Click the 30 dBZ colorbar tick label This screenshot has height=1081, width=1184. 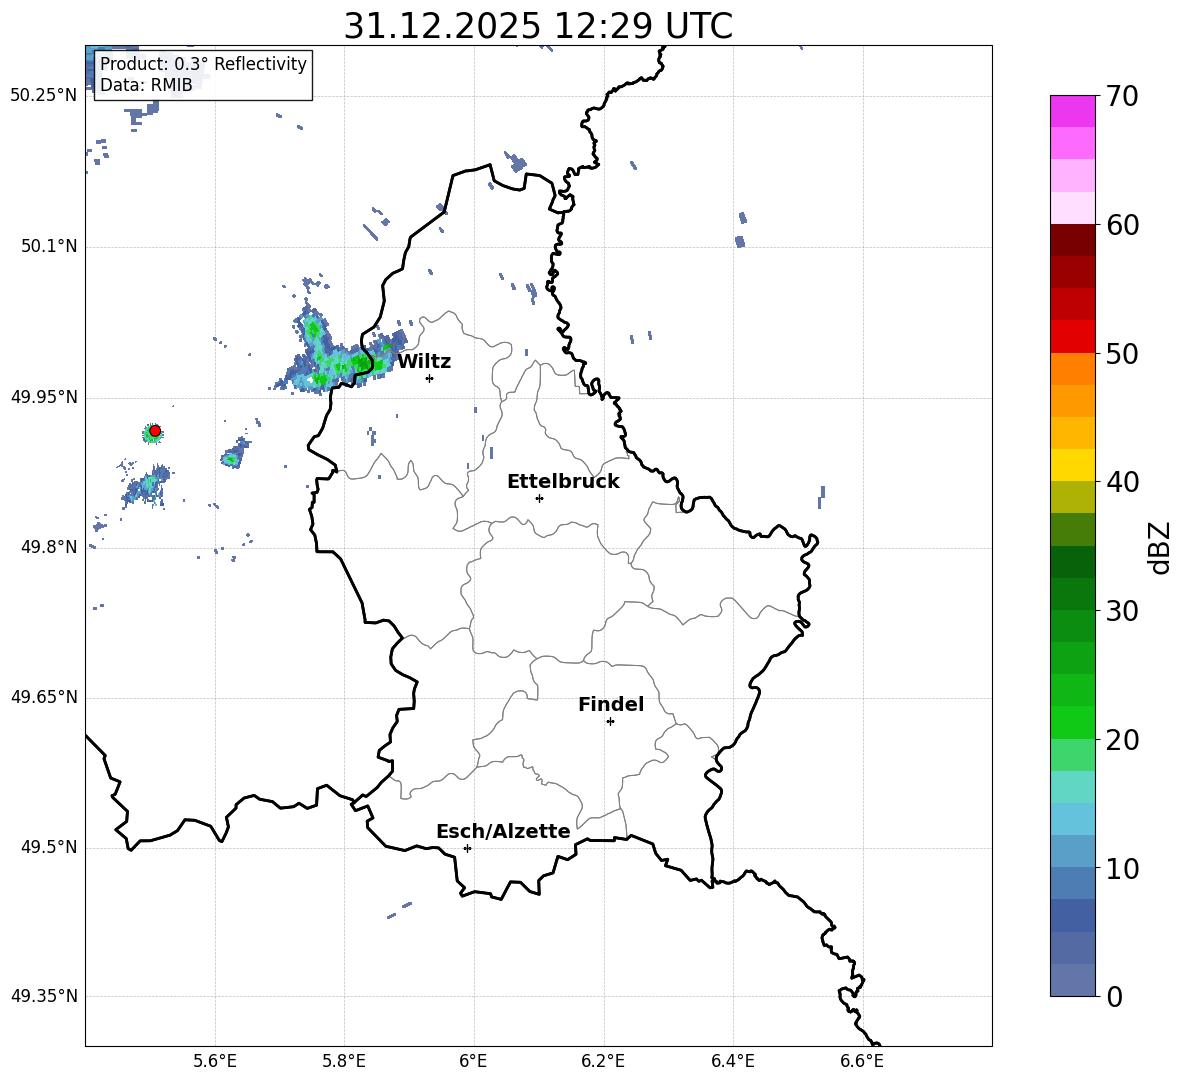click(1123, 611)
